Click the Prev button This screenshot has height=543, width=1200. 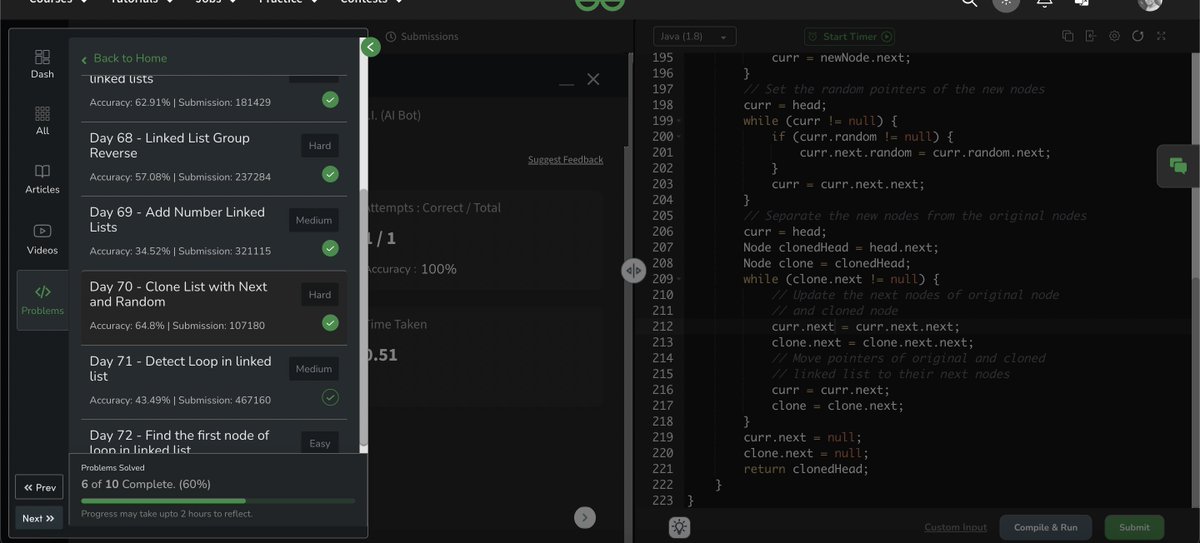(x=40, y=487)
